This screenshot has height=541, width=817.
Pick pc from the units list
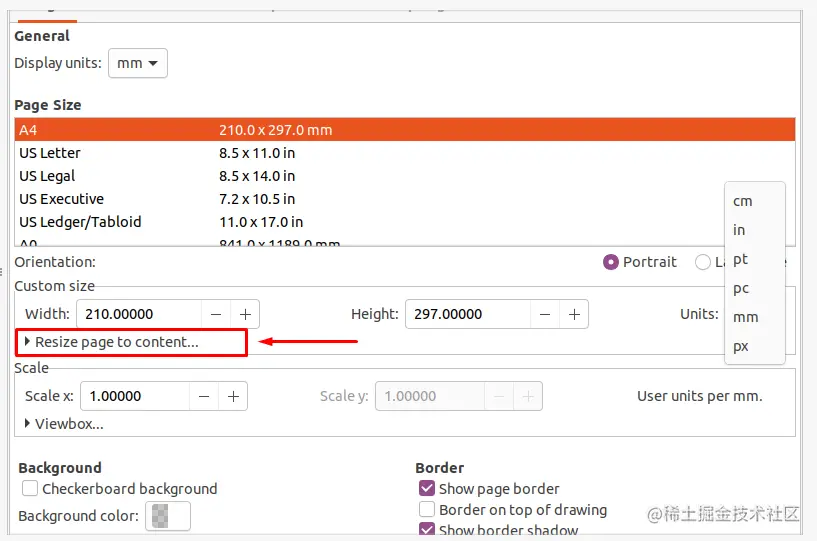(754, 288)
